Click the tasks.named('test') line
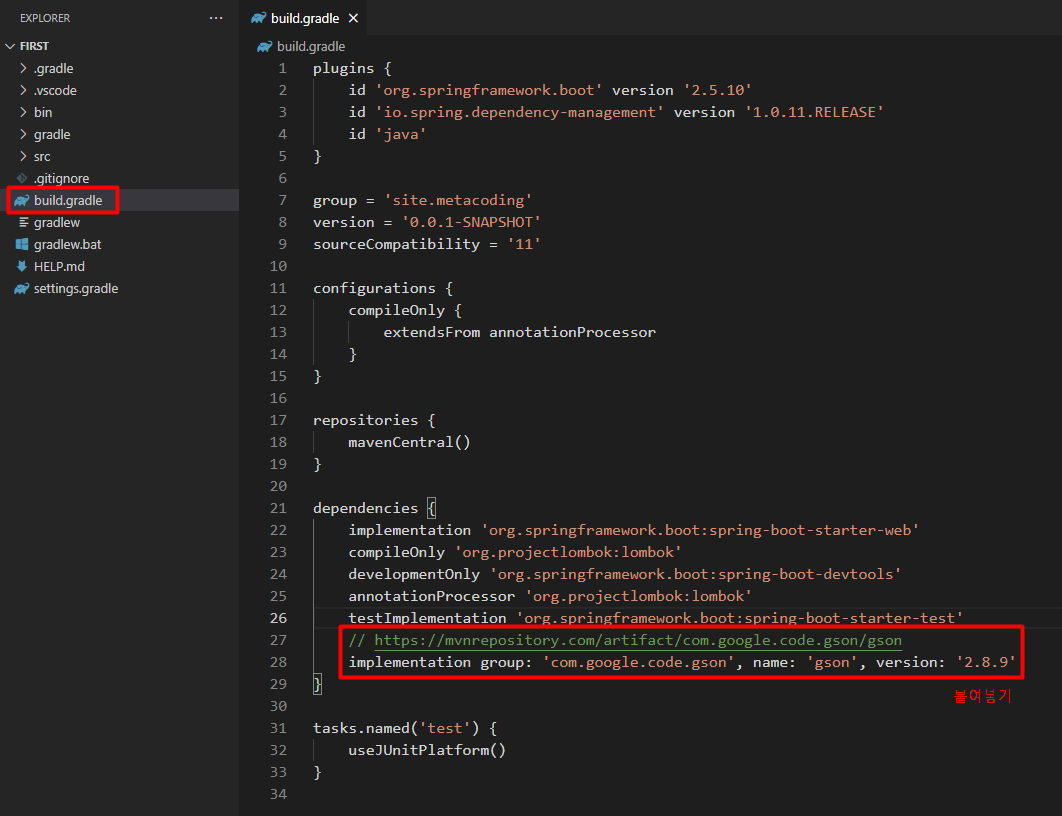 coord(405,728)
